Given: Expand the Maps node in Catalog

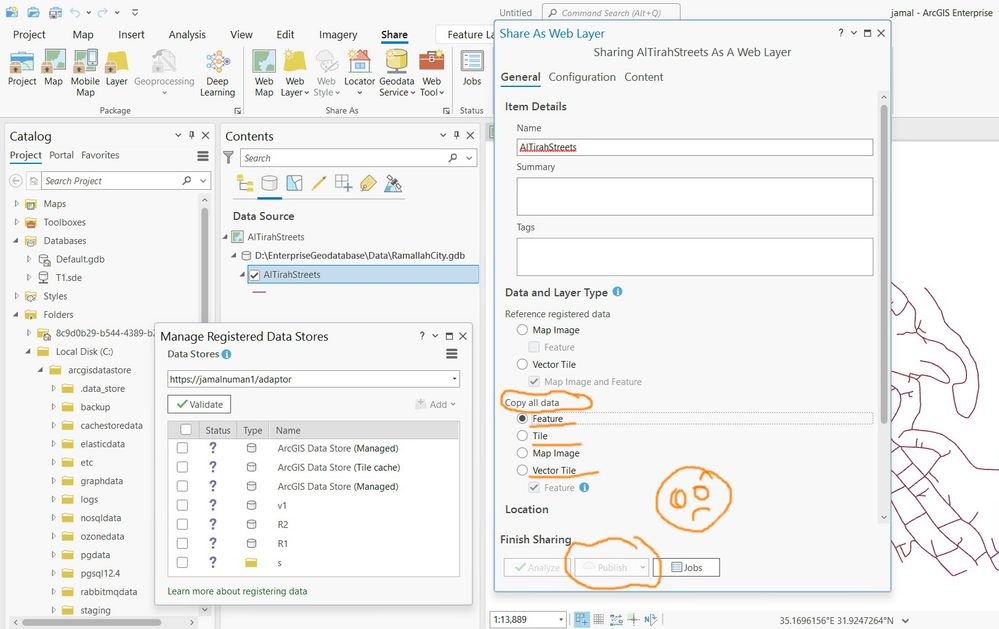Looking at the screenshot, I should coord(17,204).
